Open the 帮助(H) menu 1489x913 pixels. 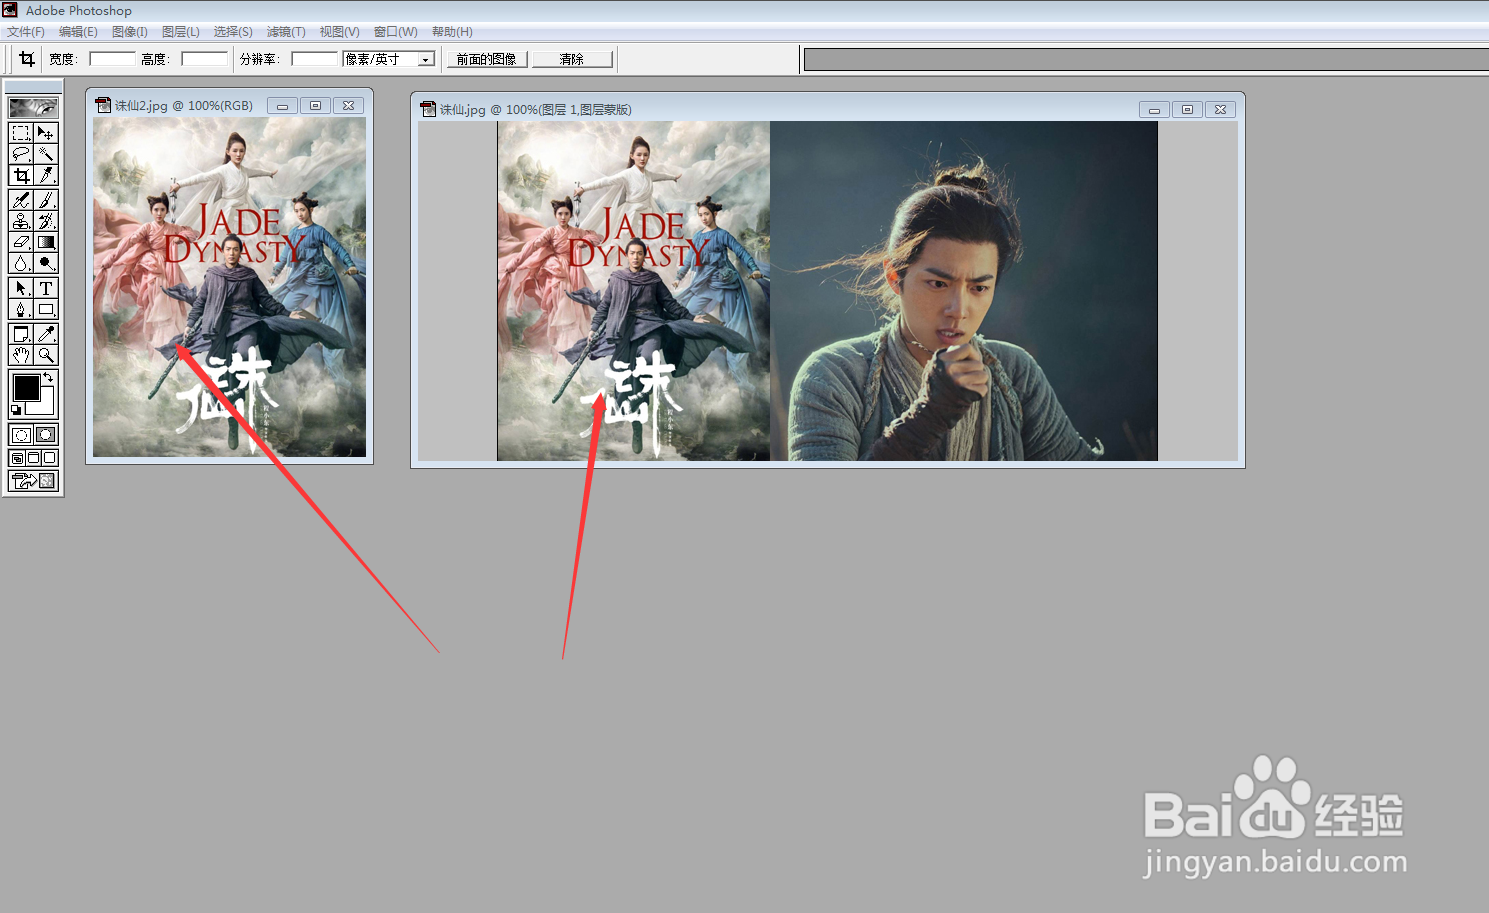452,32
